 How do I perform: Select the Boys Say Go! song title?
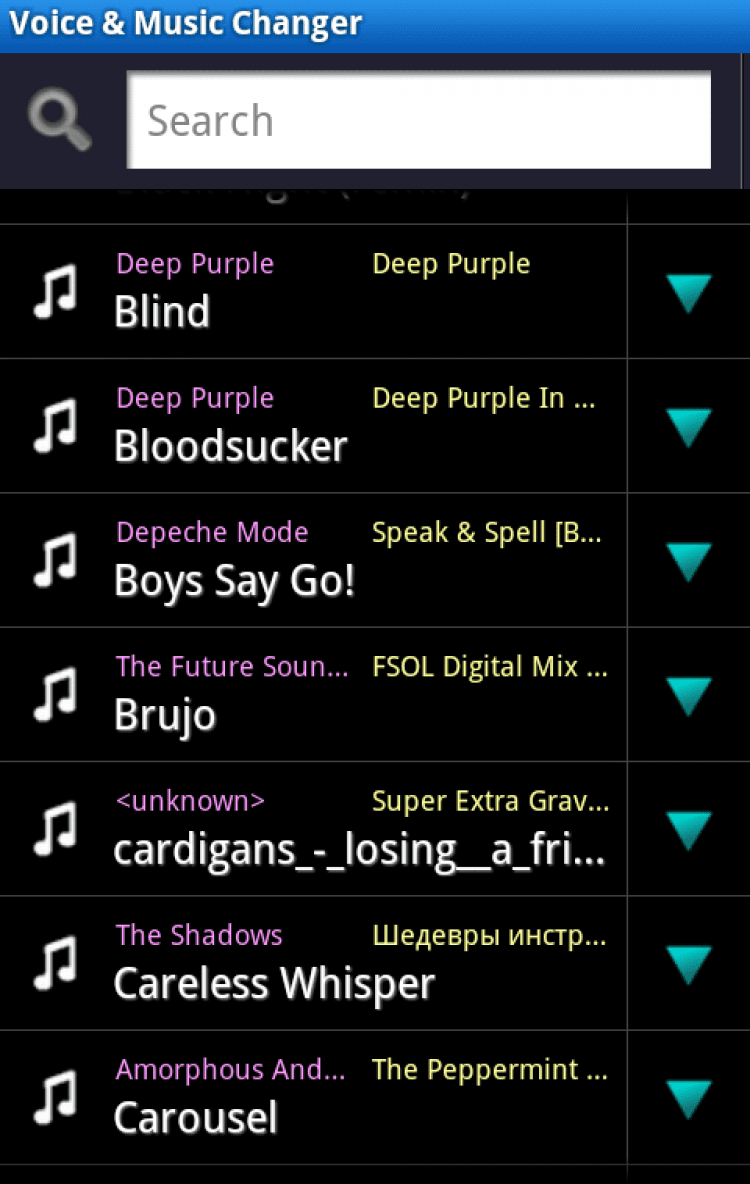click(x=234, y=581)
